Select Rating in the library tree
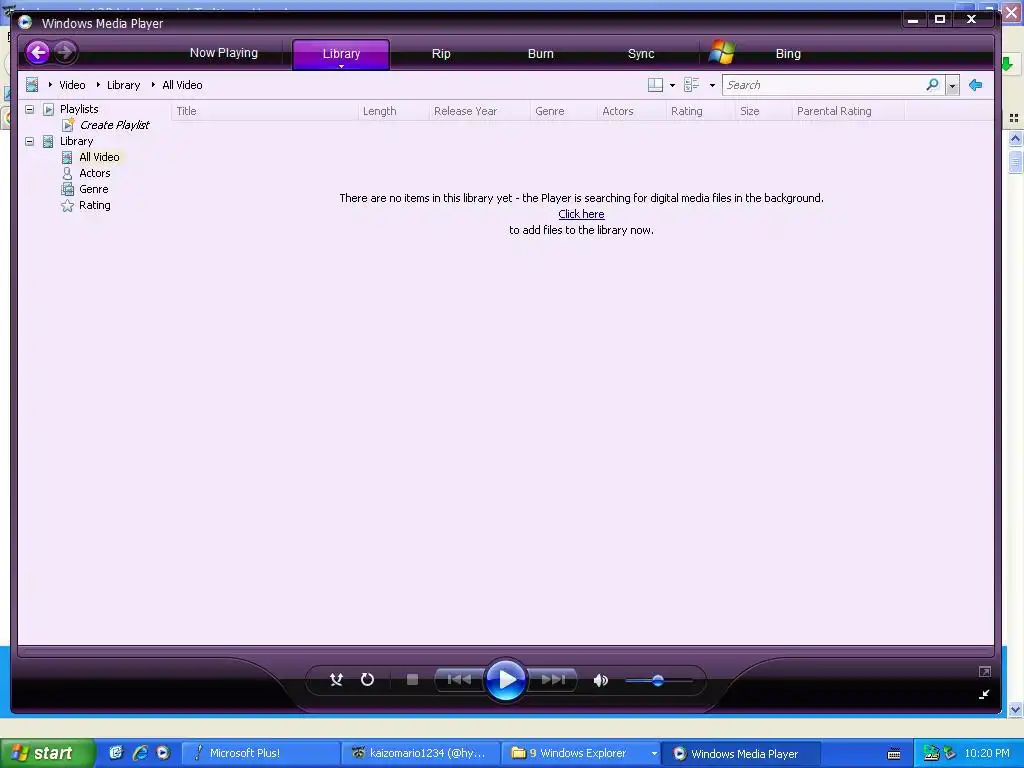Screen dimensions: 1024x768 (95, 205)
